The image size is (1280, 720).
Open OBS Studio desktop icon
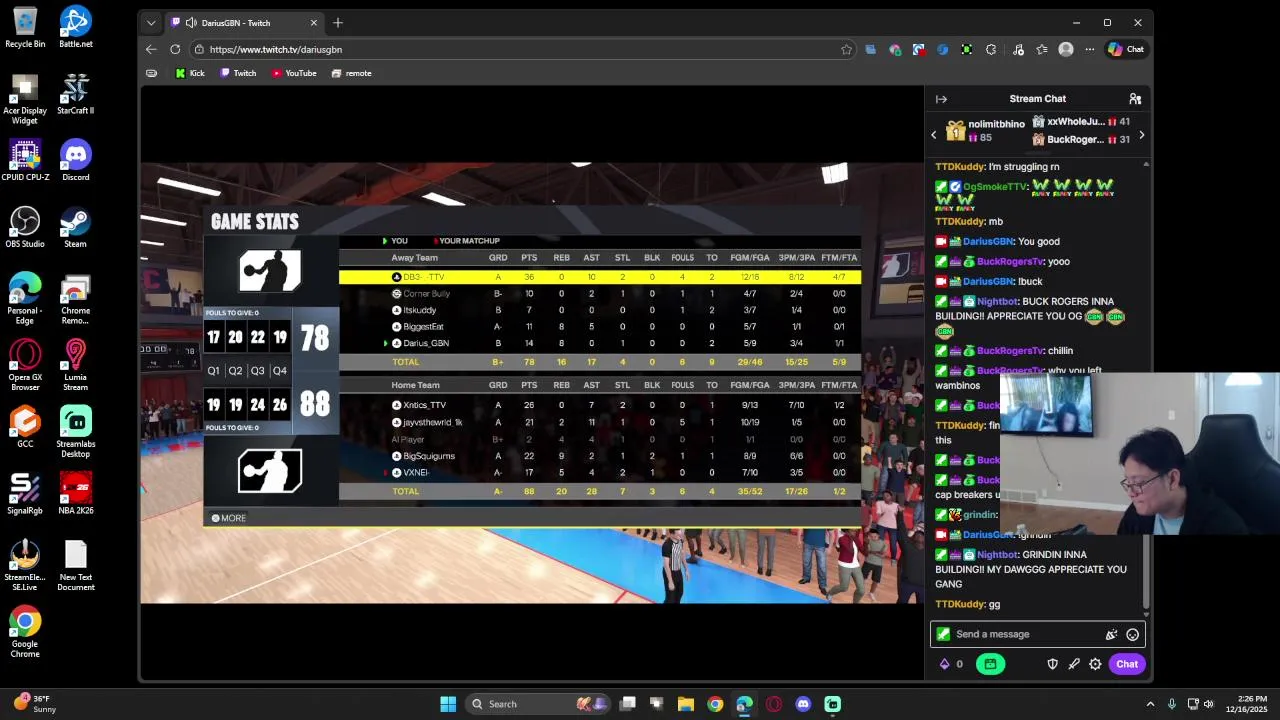point(25,227)
